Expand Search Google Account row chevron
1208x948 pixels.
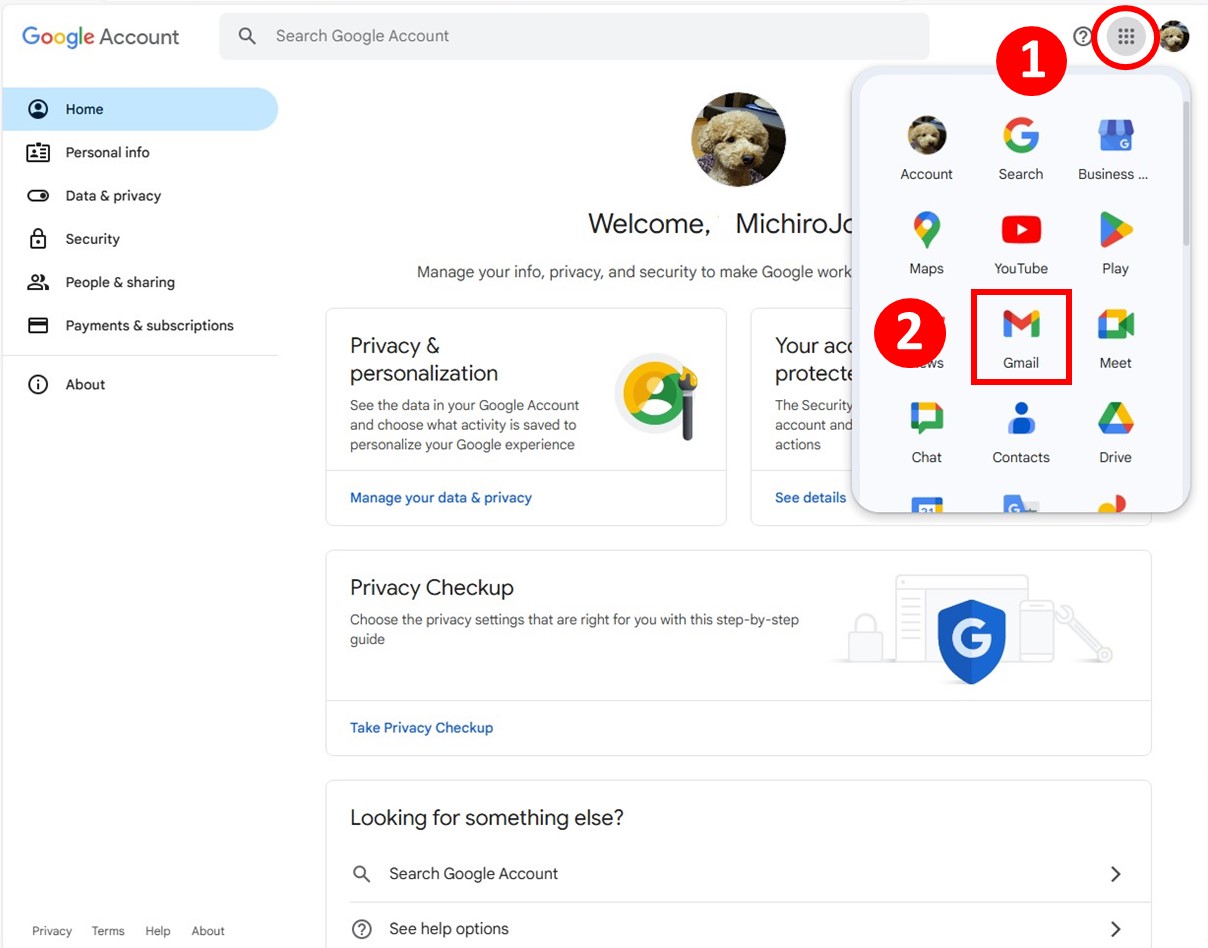[x=1116, y=874]
